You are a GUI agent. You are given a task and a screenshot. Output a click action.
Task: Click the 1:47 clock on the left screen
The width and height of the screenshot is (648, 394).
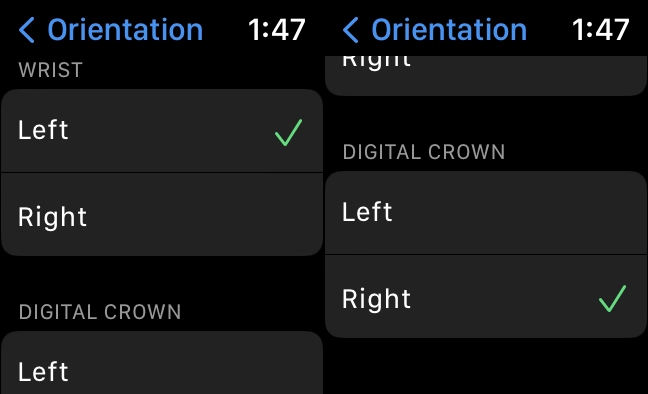[x=276, y=30]
